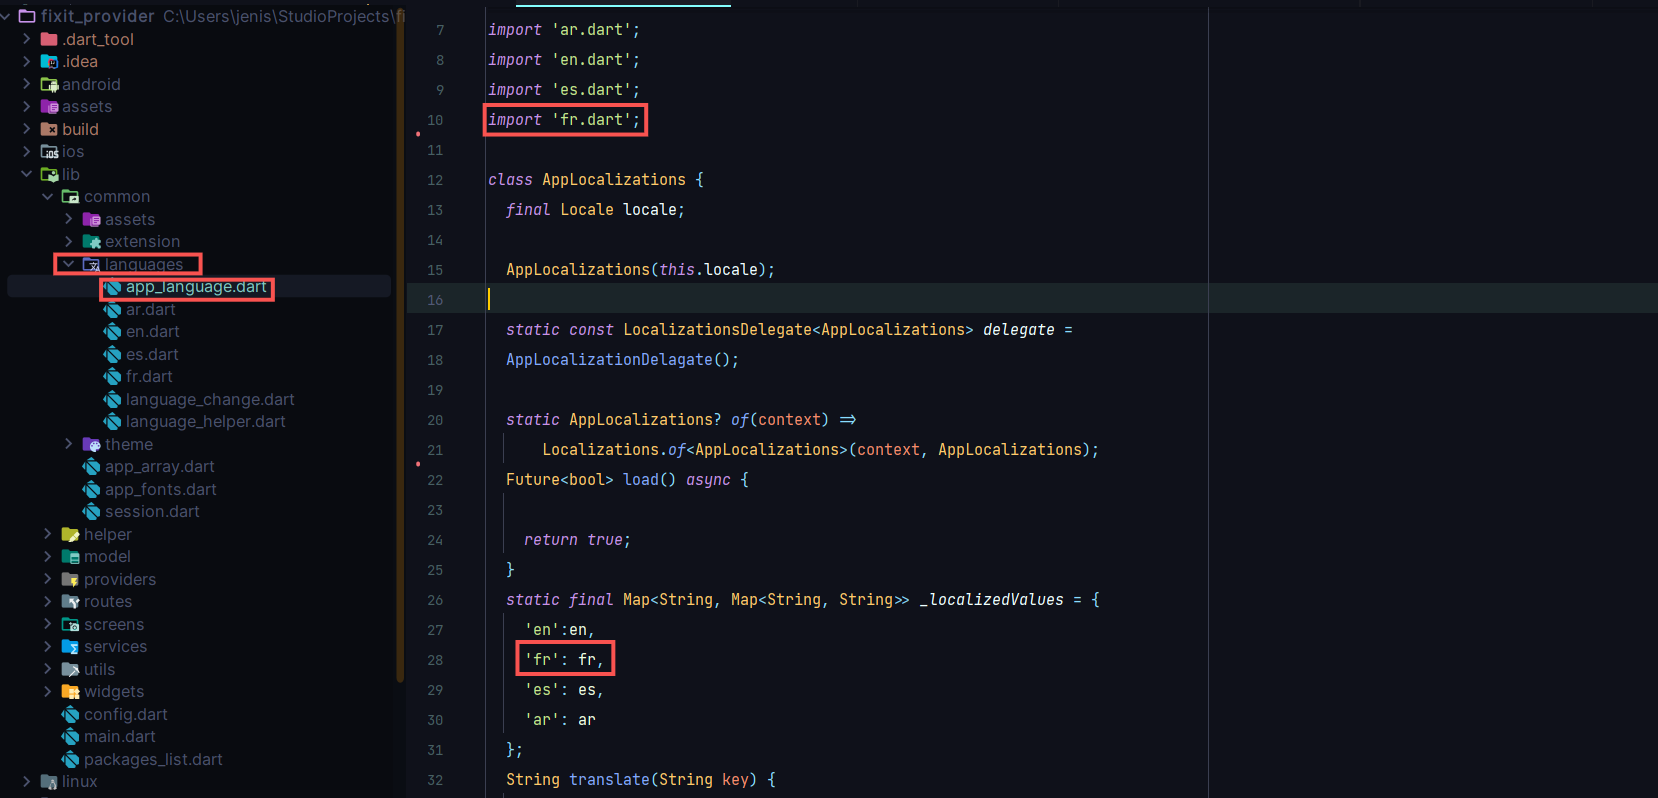Expand the screens folder arrow

(x=47, y=624)
